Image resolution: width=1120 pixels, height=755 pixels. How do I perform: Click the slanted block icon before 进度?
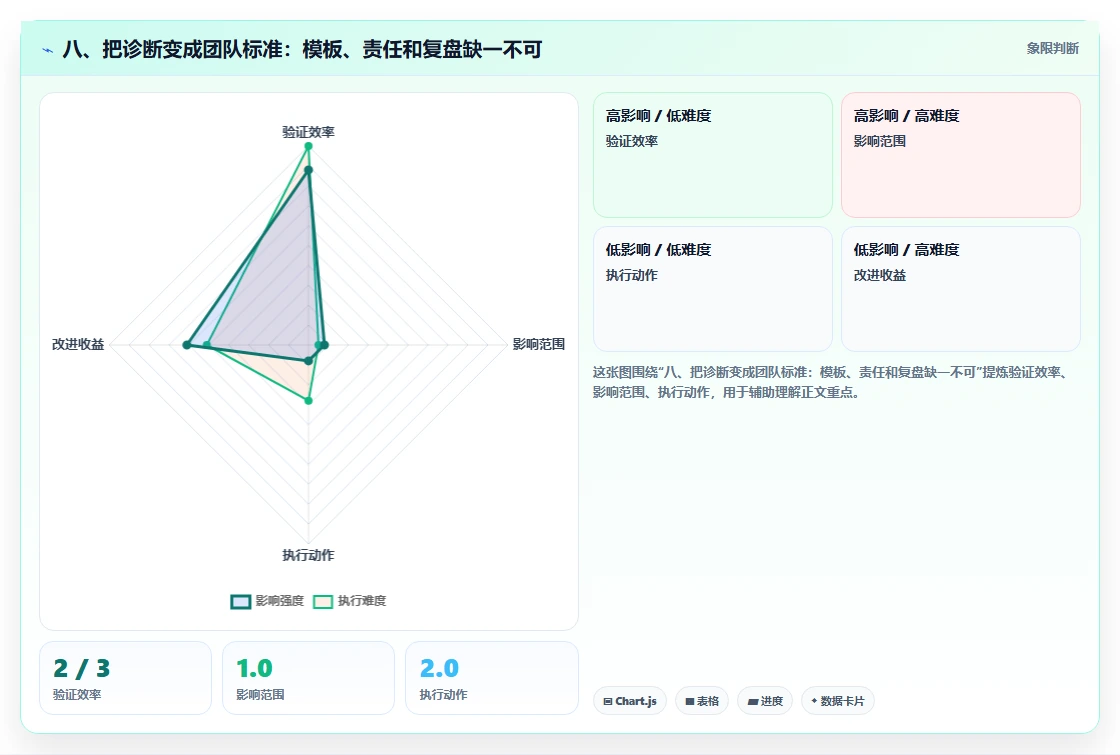click(753, 701)
